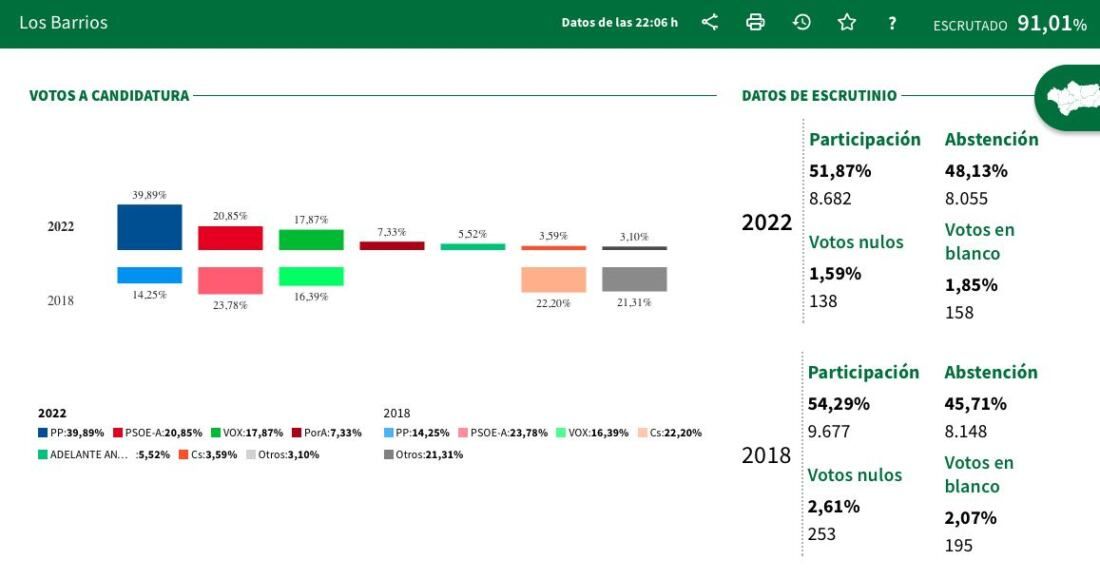Click 2022 legend Cs orange swatch

click(184, 455)
